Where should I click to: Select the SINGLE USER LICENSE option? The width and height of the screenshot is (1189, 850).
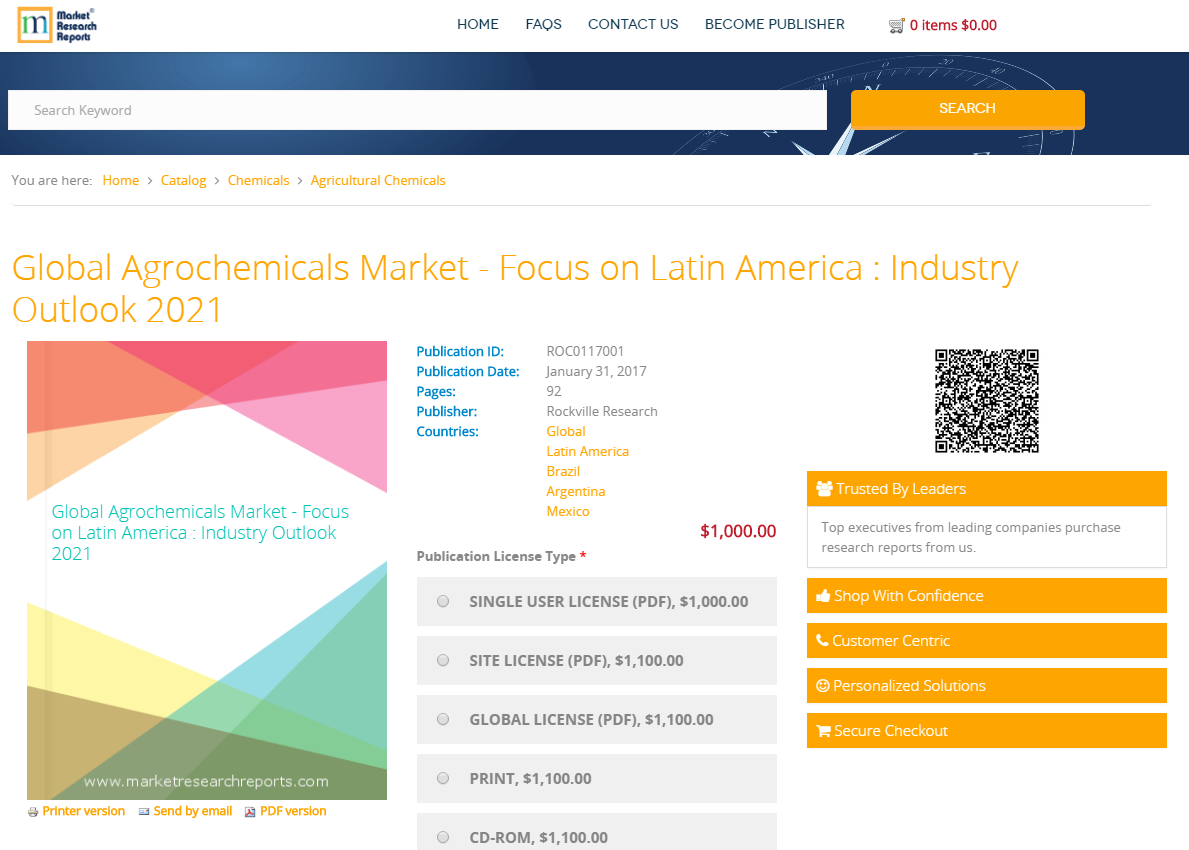pyautogui.click(x=443, y=601)
